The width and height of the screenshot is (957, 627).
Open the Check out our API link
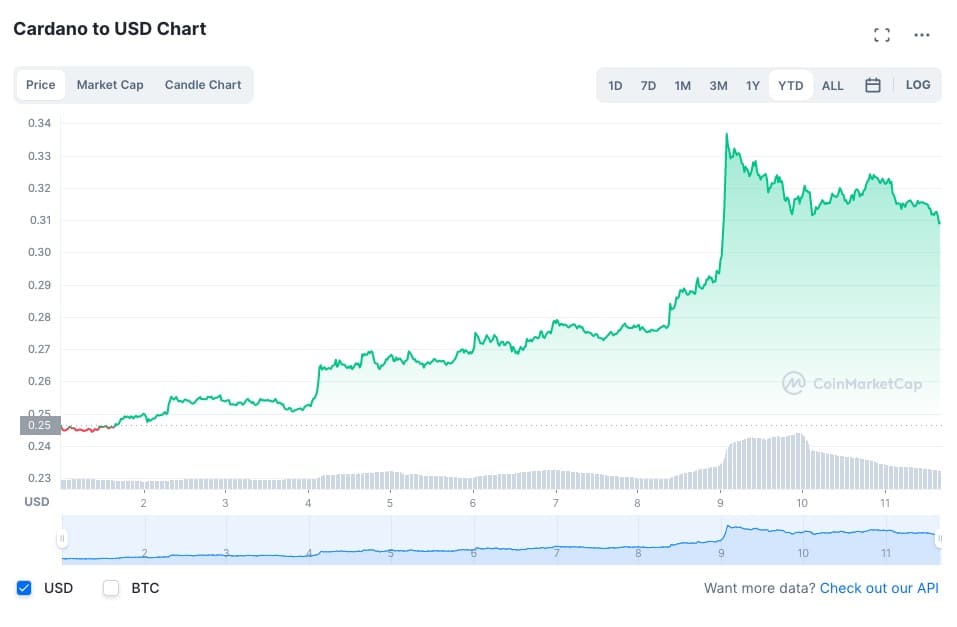coord(879,588)
